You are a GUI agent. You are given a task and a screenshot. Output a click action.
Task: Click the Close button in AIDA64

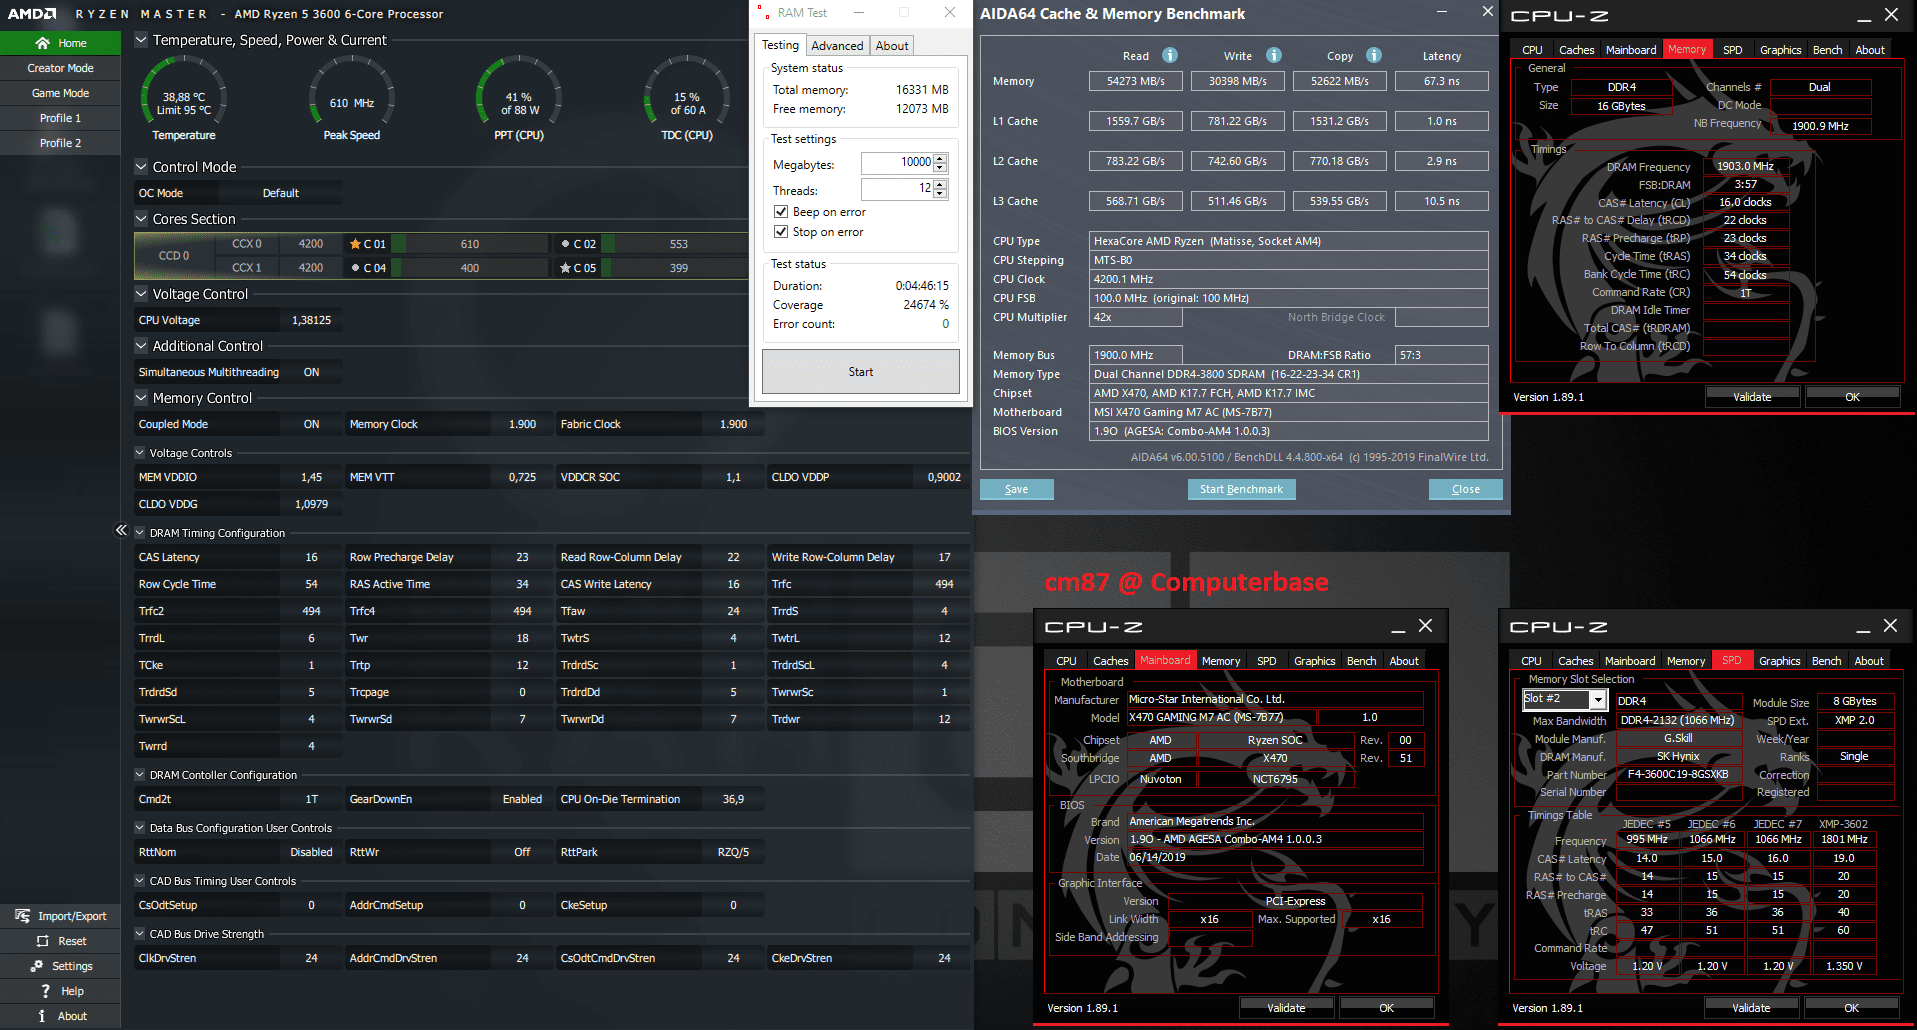[1466, 489]
